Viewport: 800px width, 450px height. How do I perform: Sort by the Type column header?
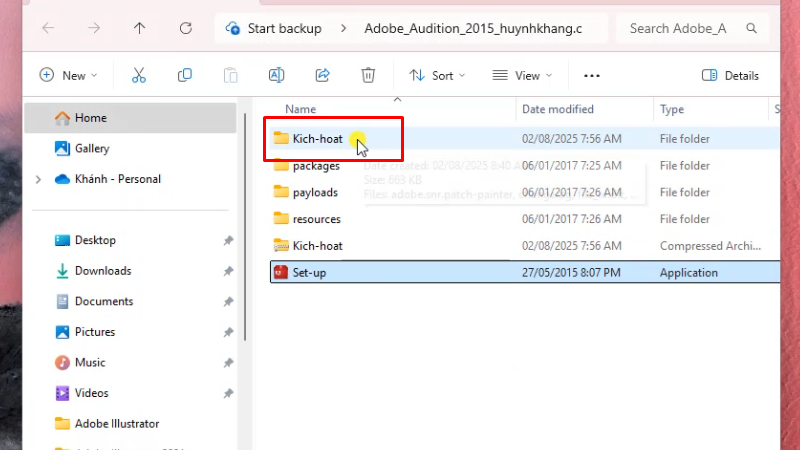672,109
